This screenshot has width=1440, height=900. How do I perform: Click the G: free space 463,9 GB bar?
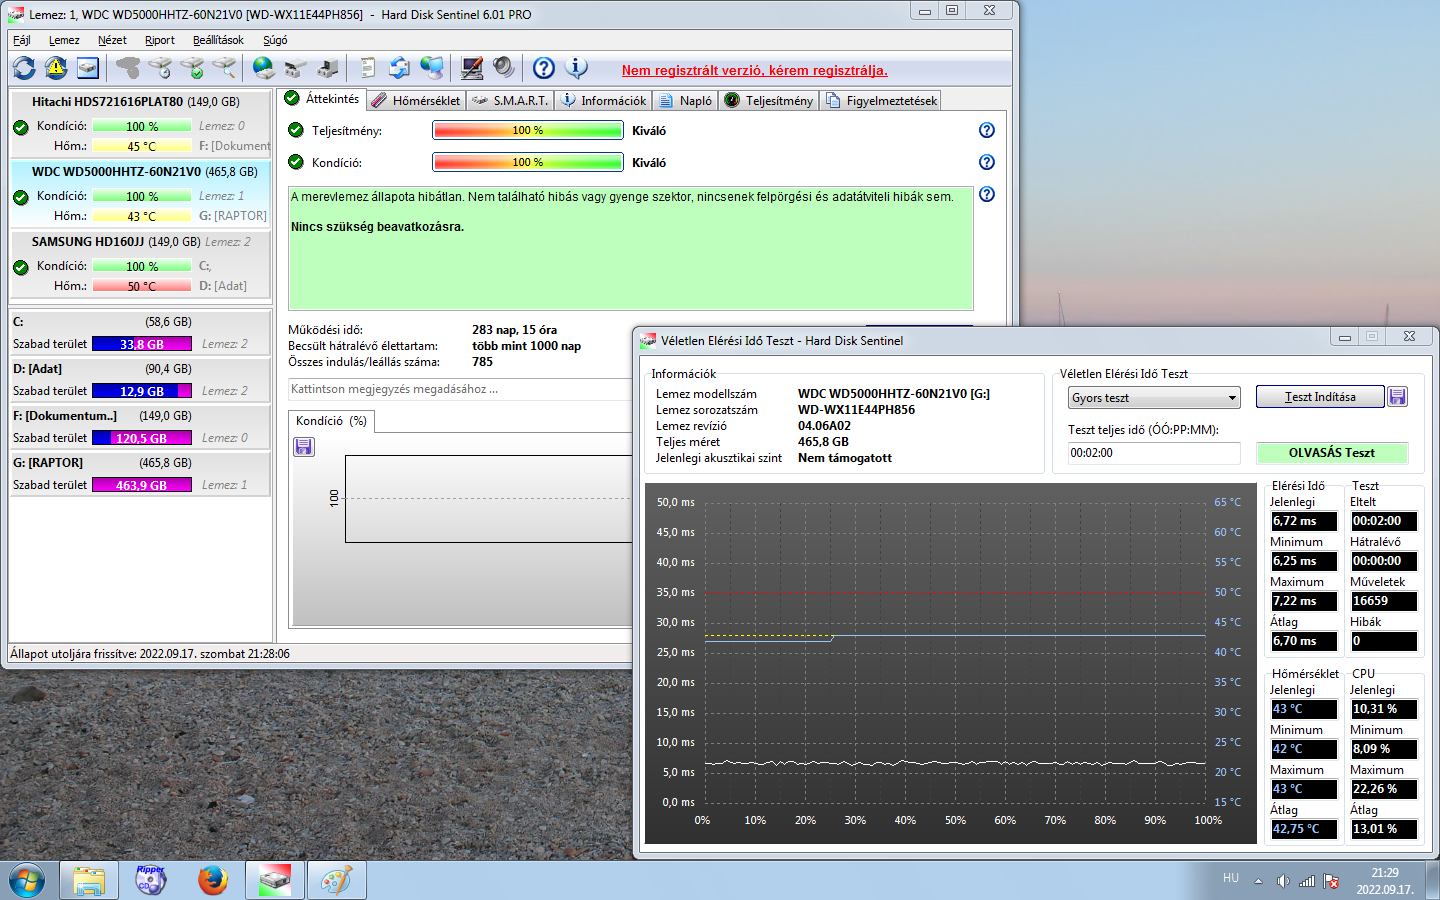point(142,485)
